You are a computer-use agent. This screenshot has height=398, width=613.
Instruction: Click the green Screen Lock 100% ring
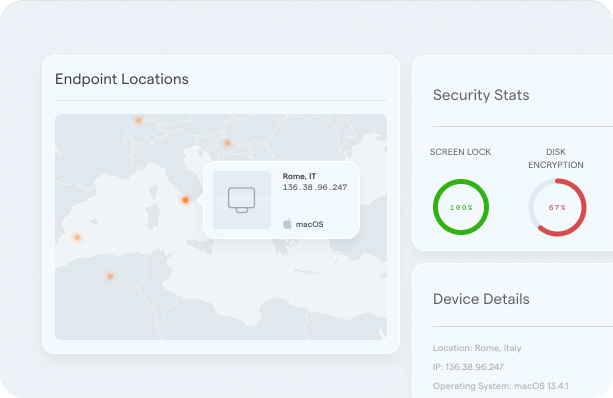pyautogui.click(x=461, y=207)
